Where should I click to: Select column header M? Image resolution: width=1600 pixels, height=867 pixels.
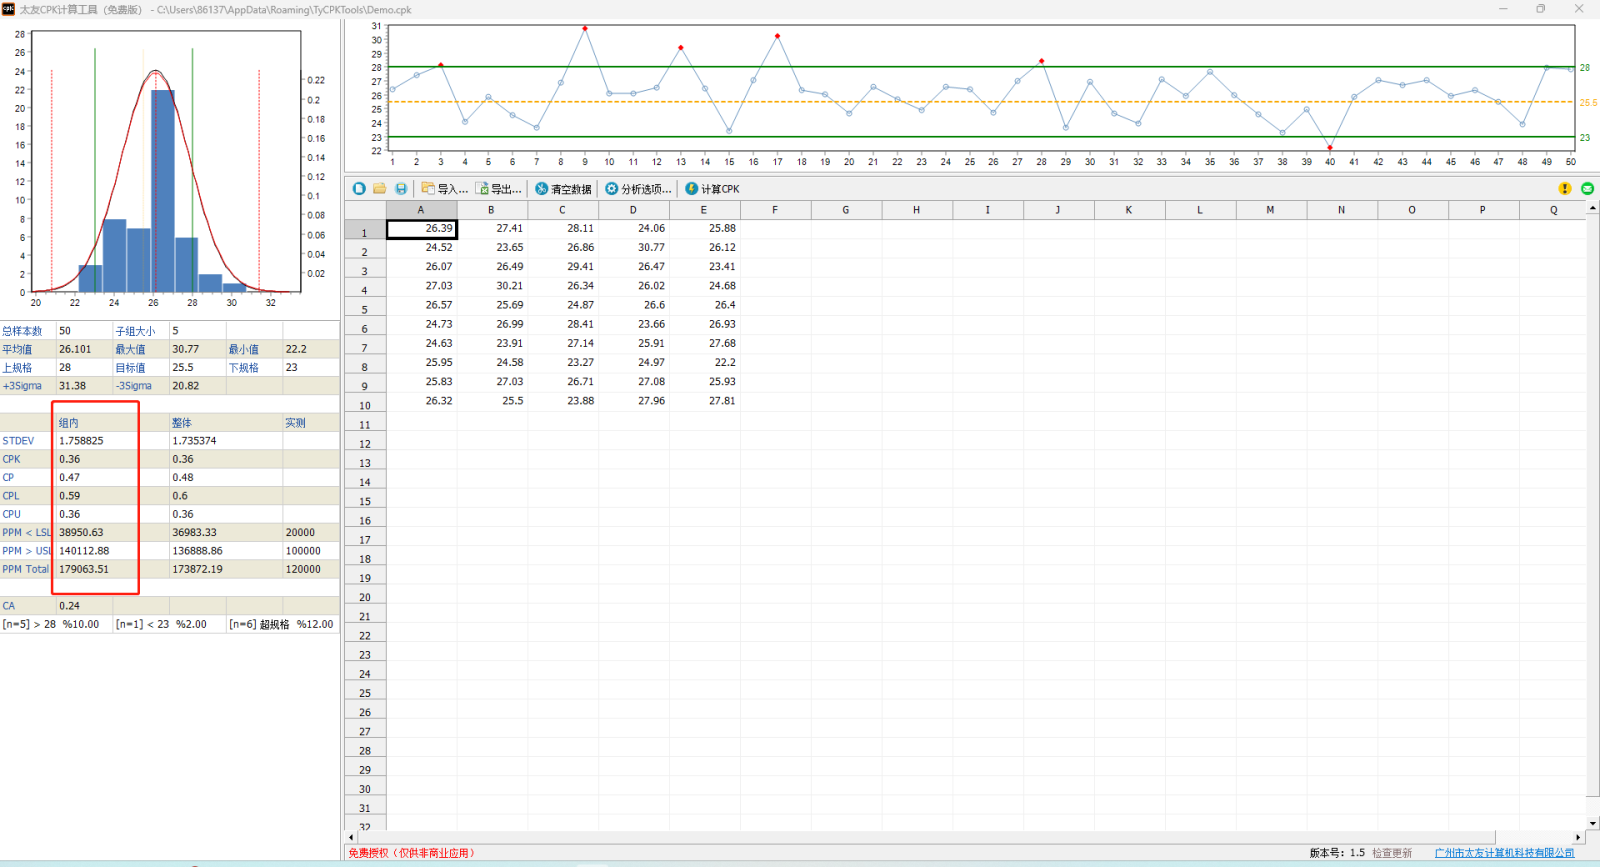[1270, 210]
